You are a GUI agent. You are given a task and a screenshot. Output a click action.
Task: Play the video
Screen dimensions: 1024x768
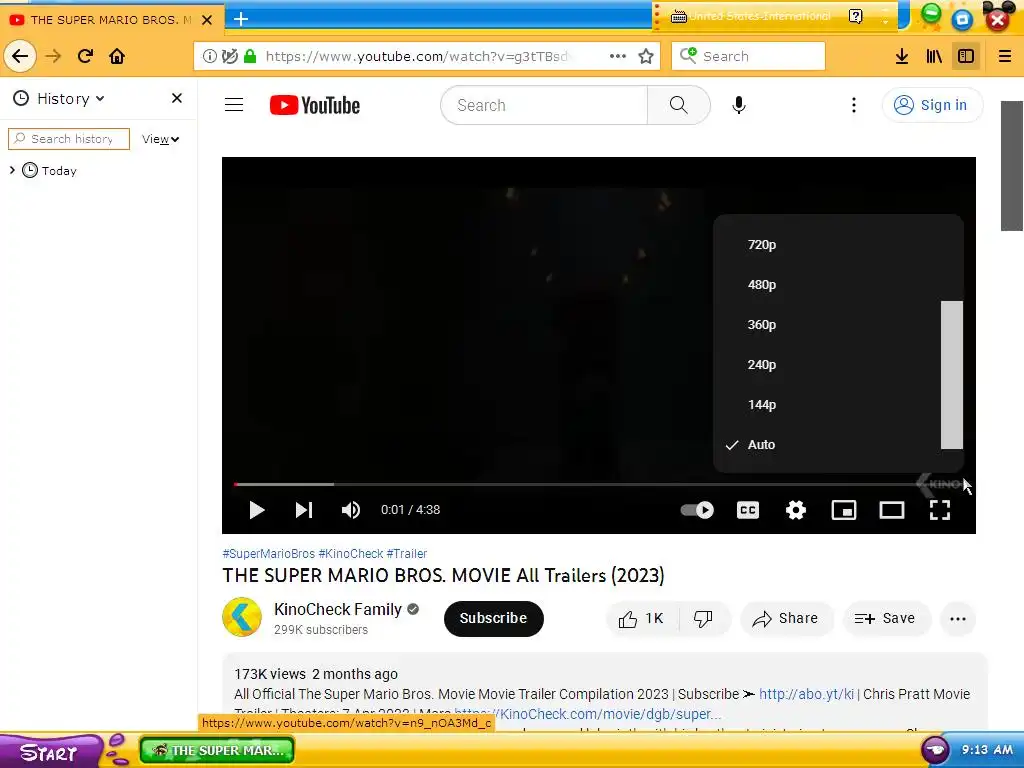(x=257, y=510)
